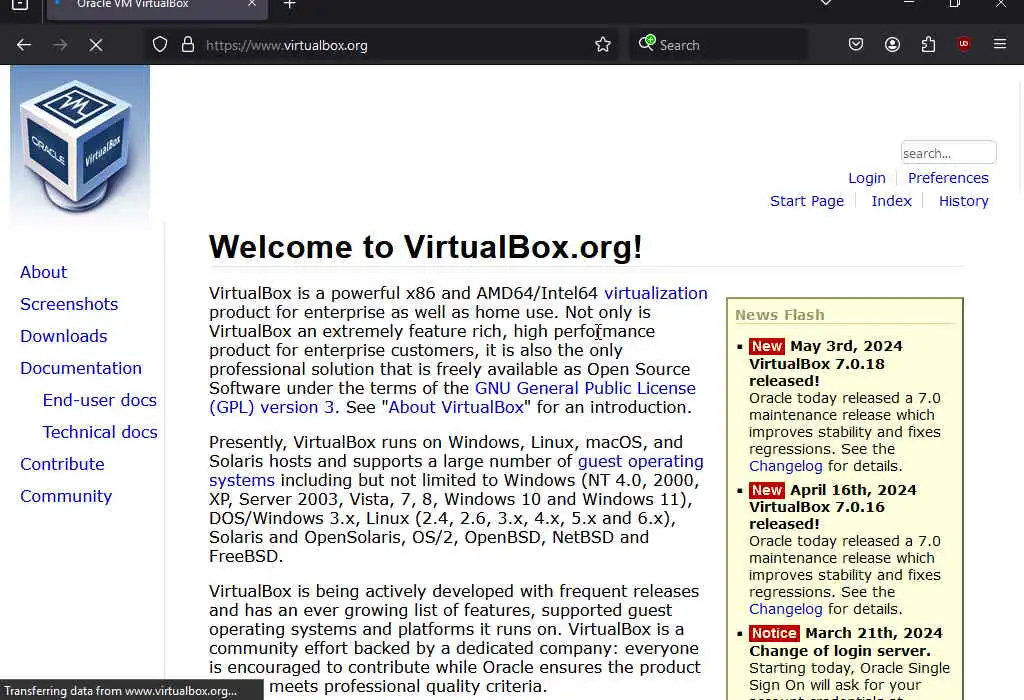This screenshot has width=1024, height=700.
Task: Follow the guest operating systems link
Action: [x=641, y=462]
